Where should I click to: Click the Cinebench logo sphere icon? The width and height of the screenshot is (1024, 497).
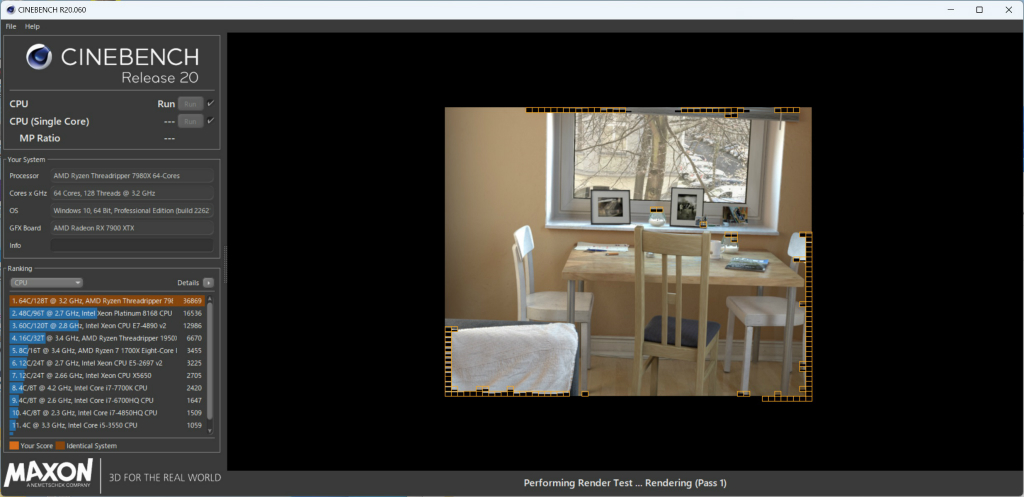click(39, 57)
